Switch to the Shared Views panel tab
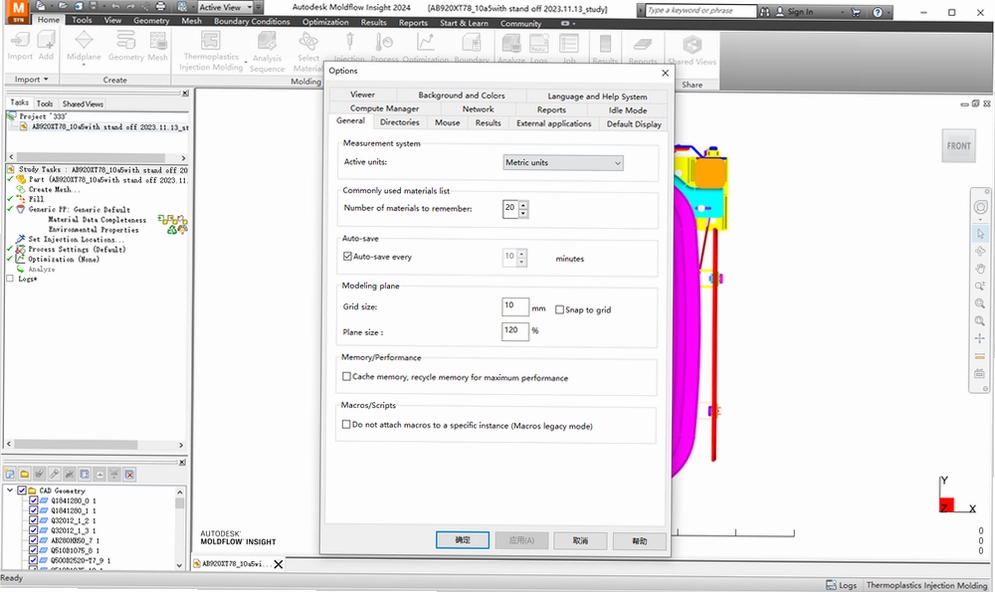The width and height of the screenshot is (995, 592). tap(82, 103)
